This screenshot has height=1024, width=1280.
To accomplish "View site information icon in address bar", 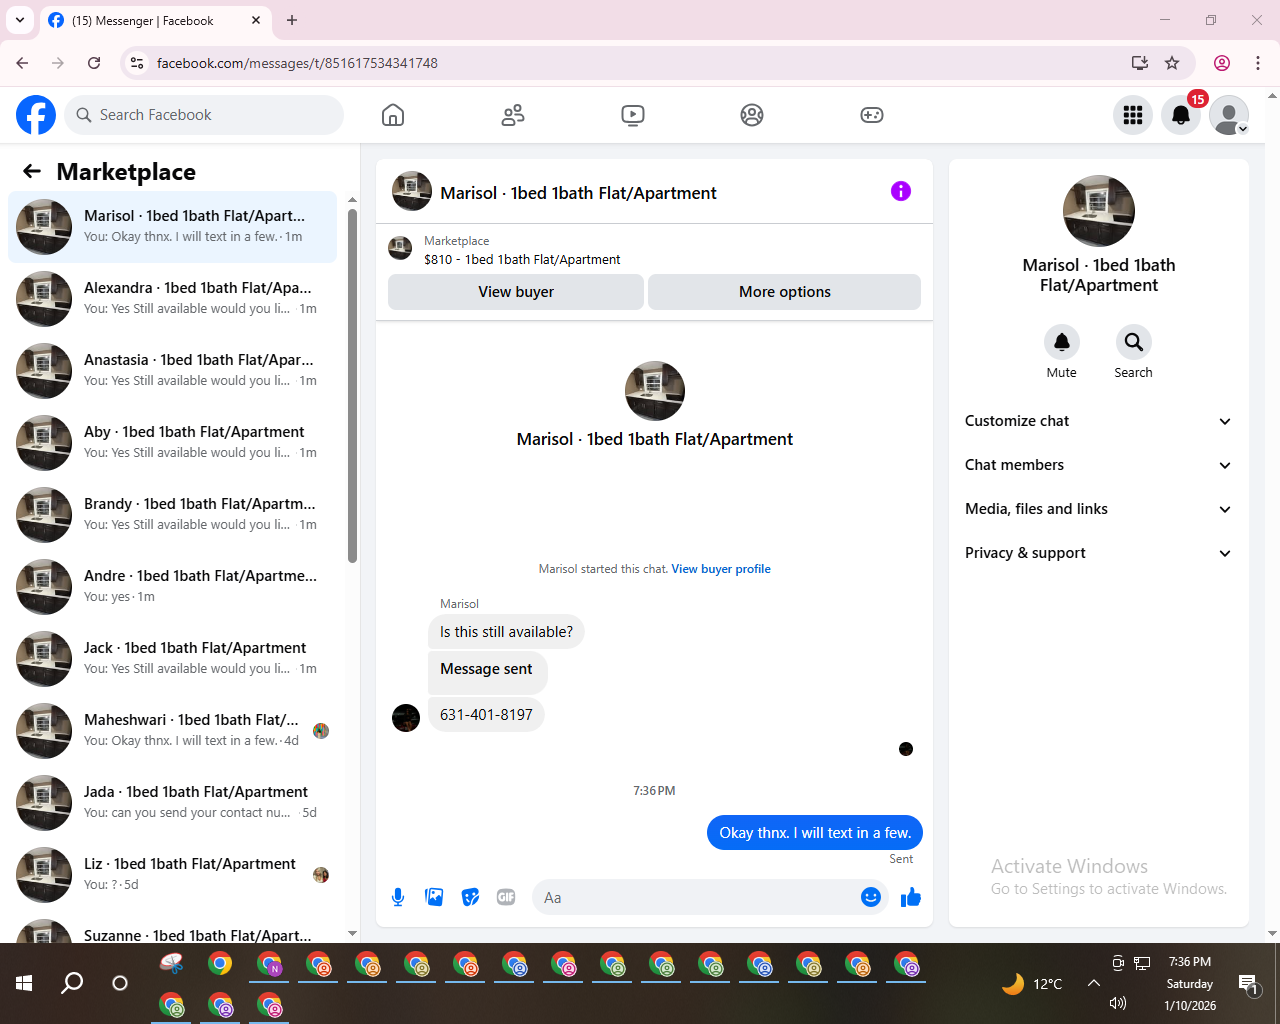I will (137, 63).
